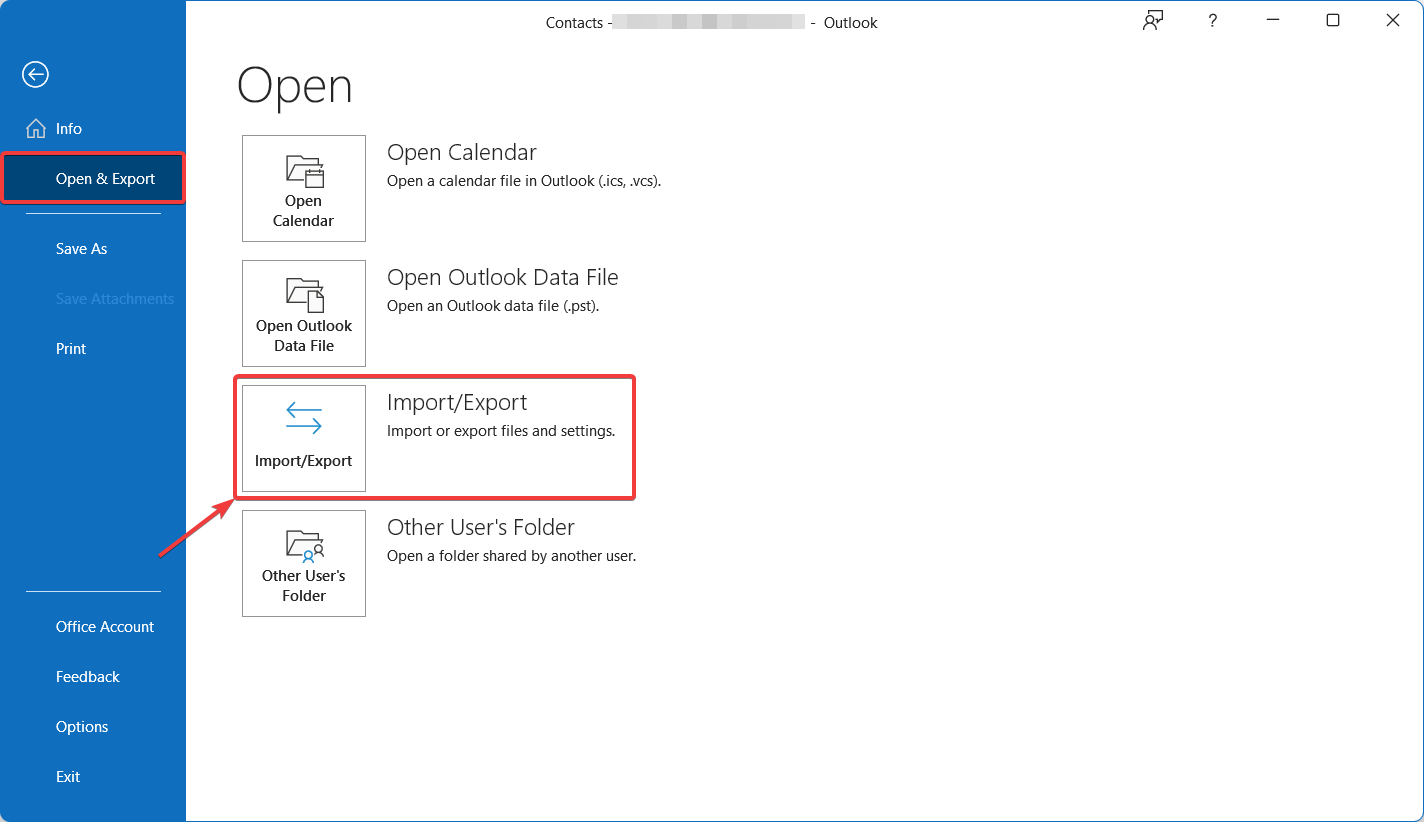Click the Other User's Folder heading
The image size is (1424, 822).
tap(481, 527)
